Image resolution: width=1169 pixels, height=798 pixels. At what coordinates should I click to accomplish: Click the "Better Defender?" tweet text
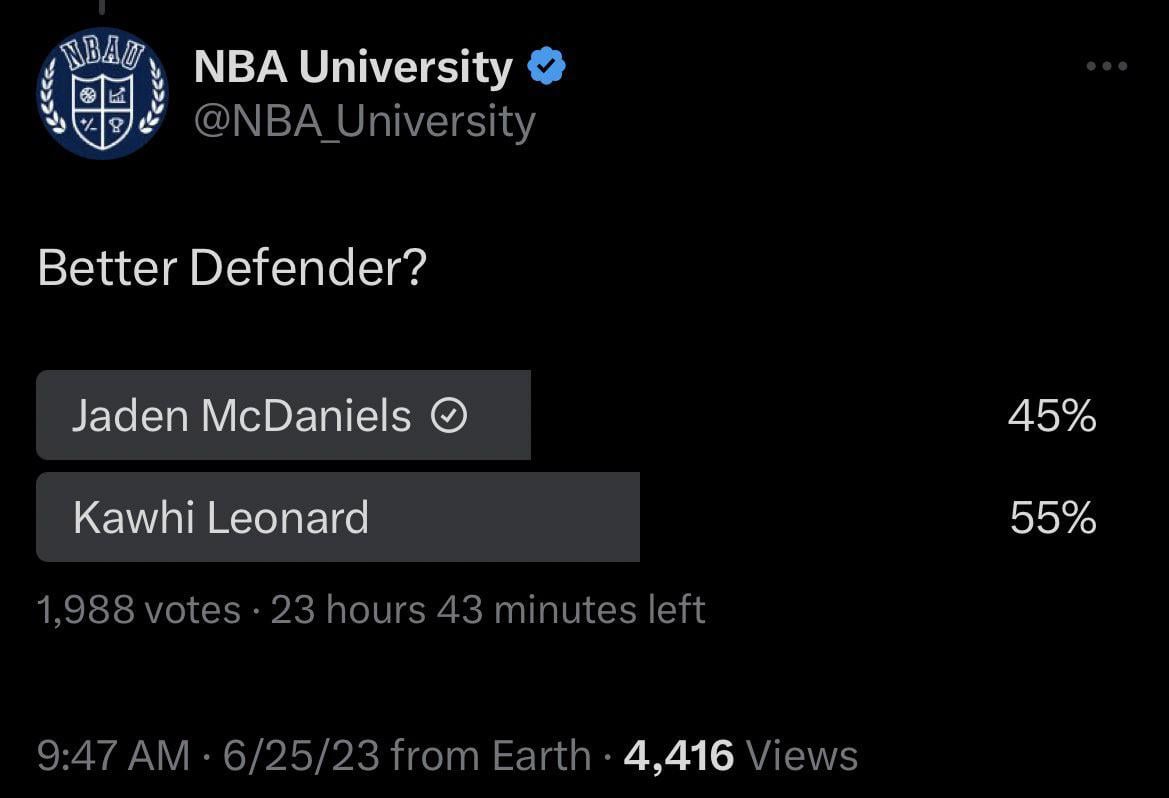(232, 268)
